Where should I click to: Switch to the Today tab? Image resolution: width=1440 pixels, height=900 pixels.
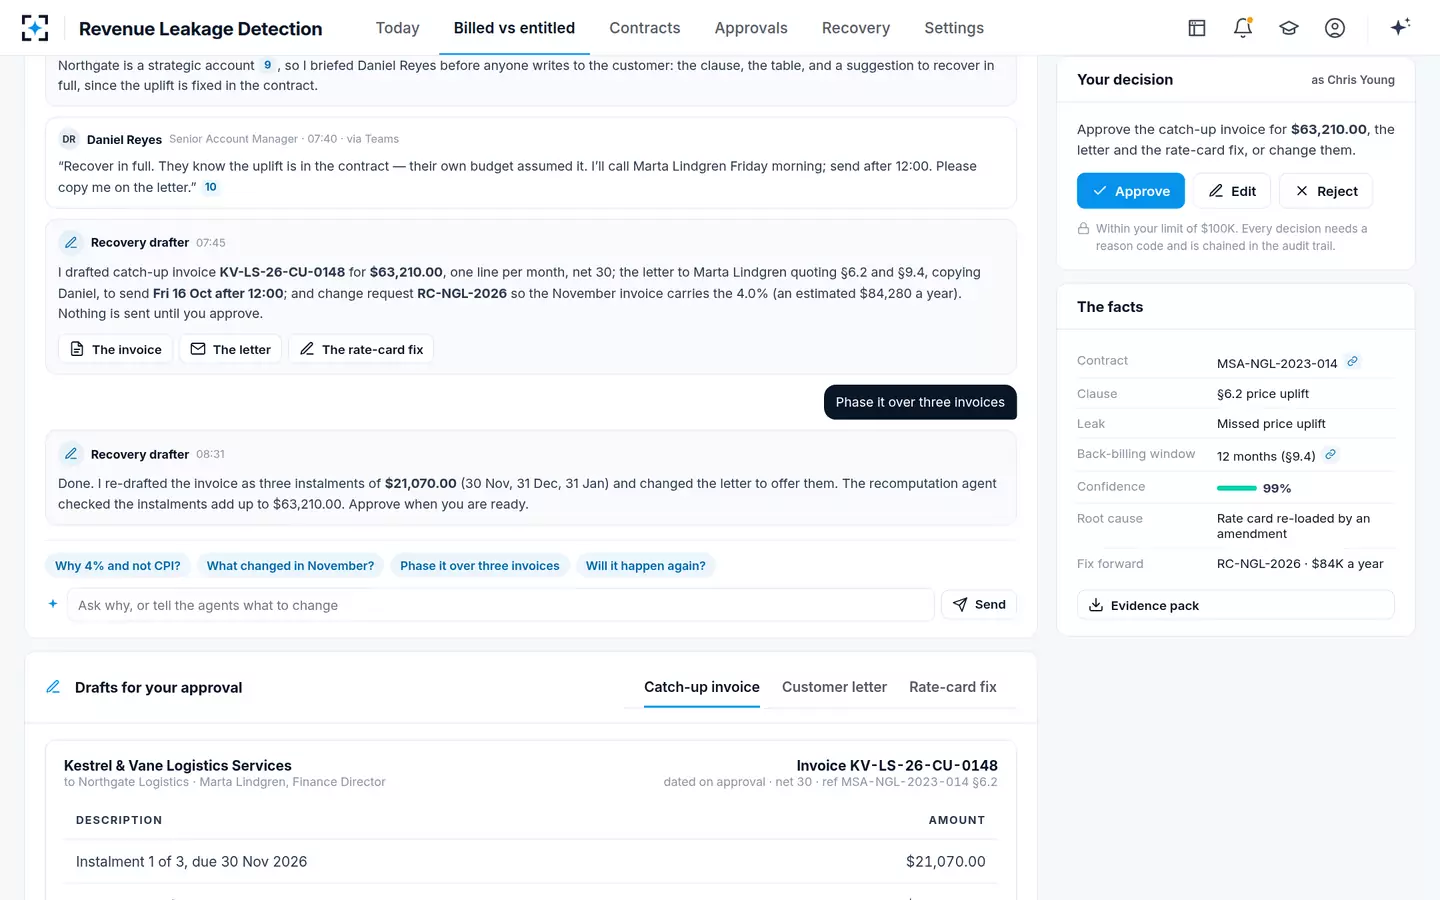[x=397, y=28]
